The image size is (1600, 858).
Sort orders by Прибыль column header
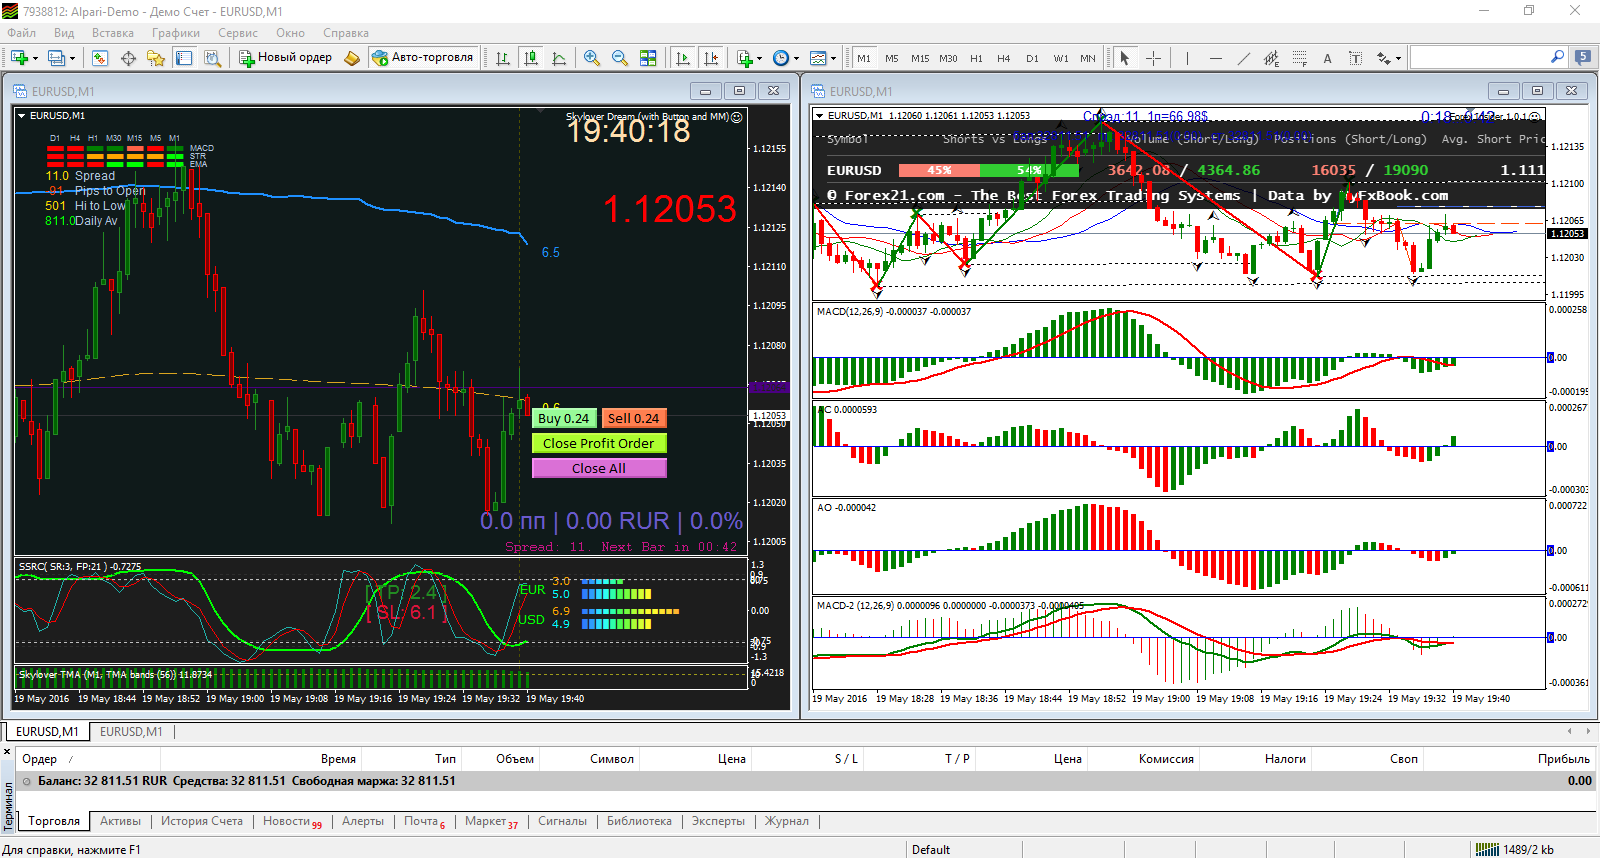pos(1563,759)
